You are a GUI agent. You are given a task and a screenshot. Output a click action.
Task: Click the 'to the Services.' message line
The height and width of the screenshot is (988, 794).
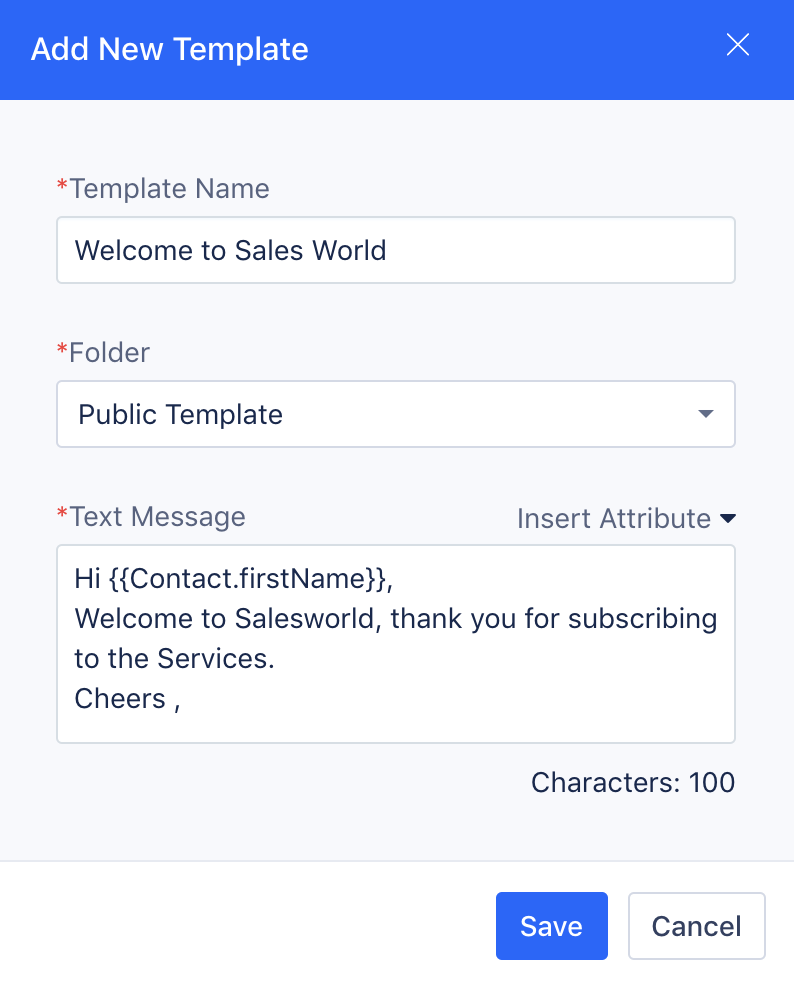tap(175, 659)
